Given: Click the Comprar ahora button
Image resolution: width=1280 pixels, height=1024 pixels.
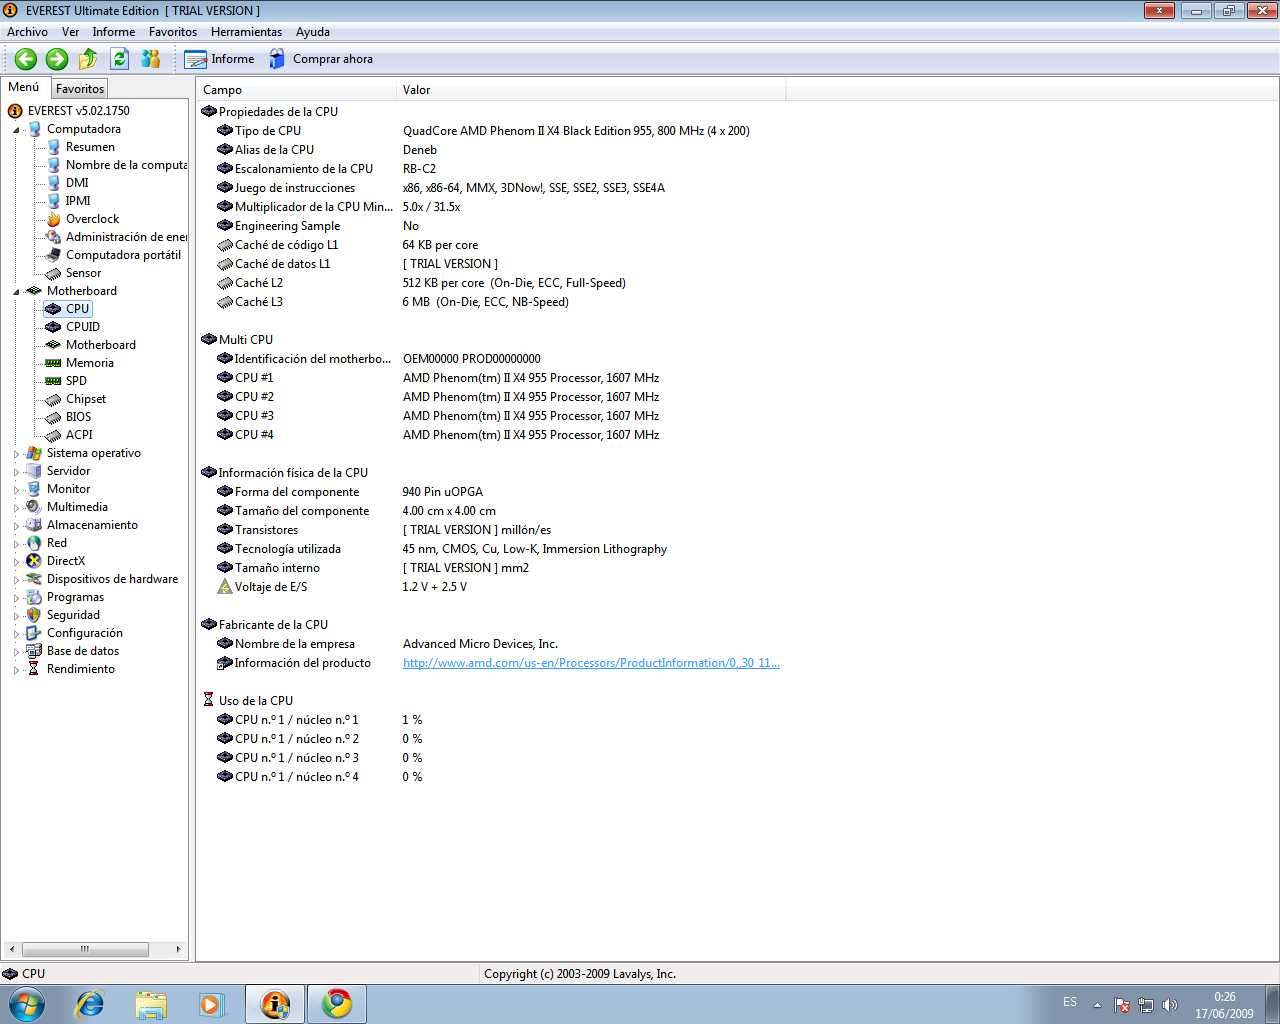Looking at the screenshot, I should (x=320, y=59).
